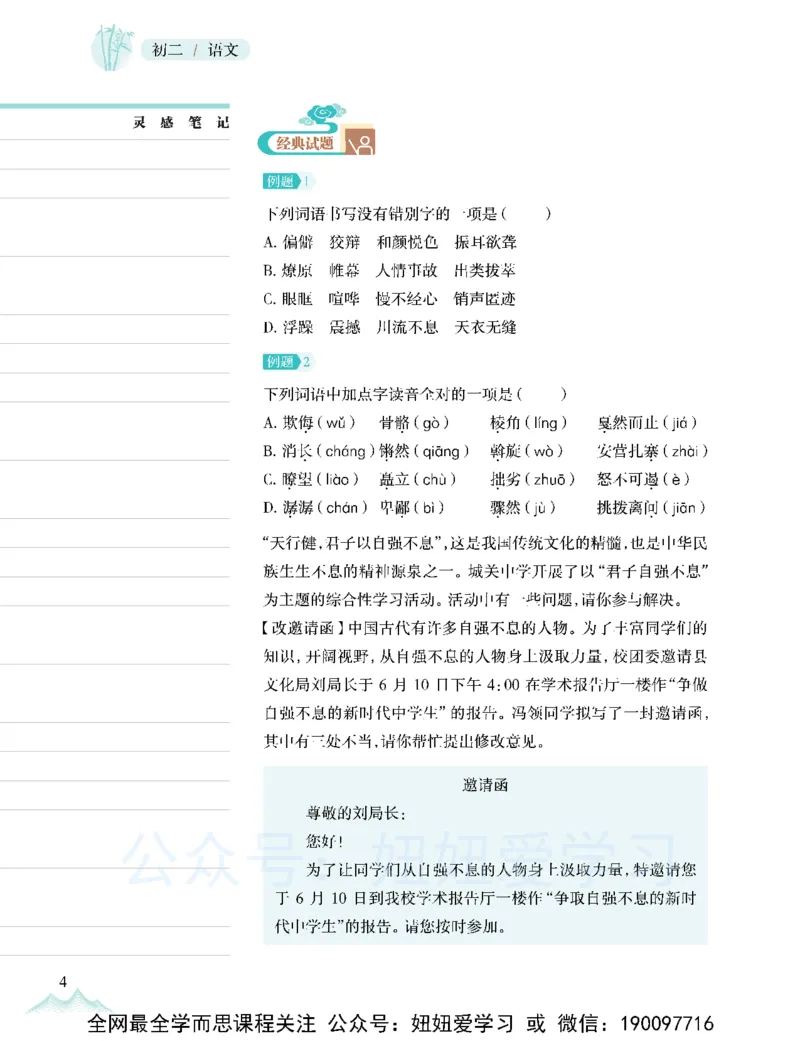
Task: Select the word 喧哗
Action: [x=344, y=299]
